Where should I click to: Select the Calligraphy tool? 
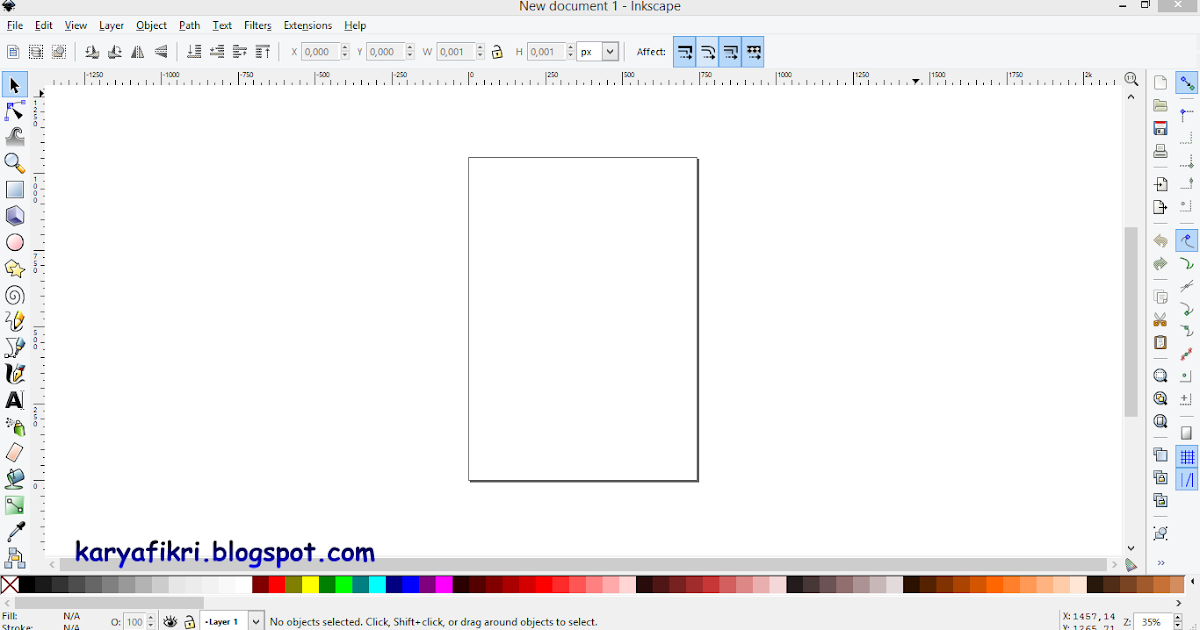pos(15,374)
